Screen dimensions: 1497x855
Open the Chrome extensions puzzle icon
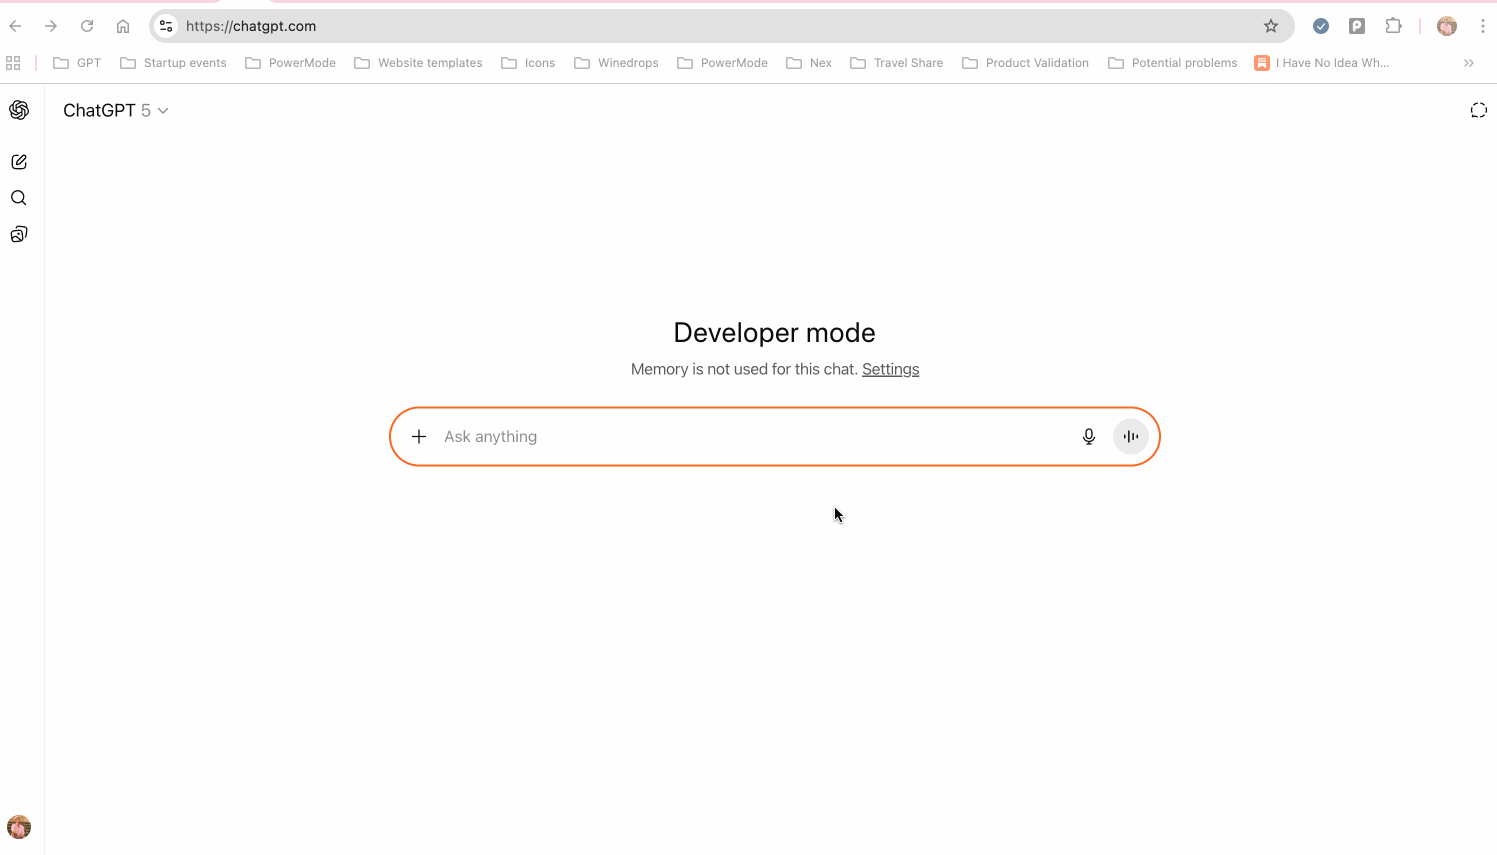point(1393,26)
